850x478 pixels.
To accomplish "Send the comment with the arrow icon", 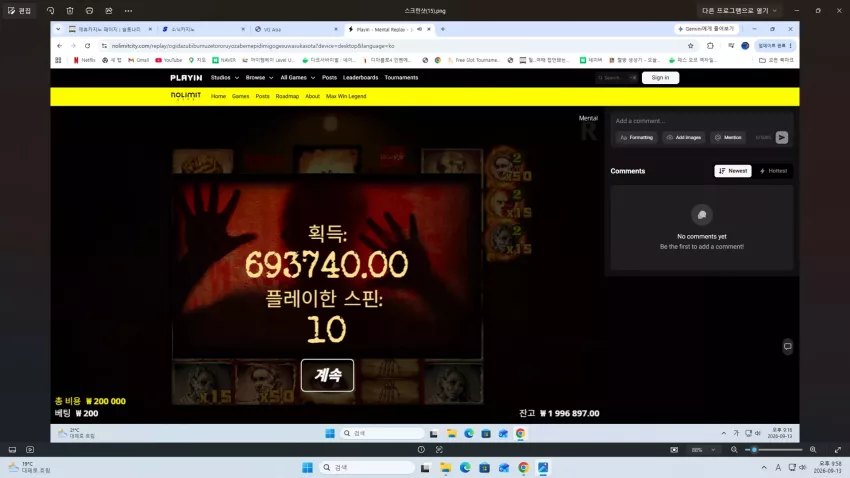I will point(782,138).
